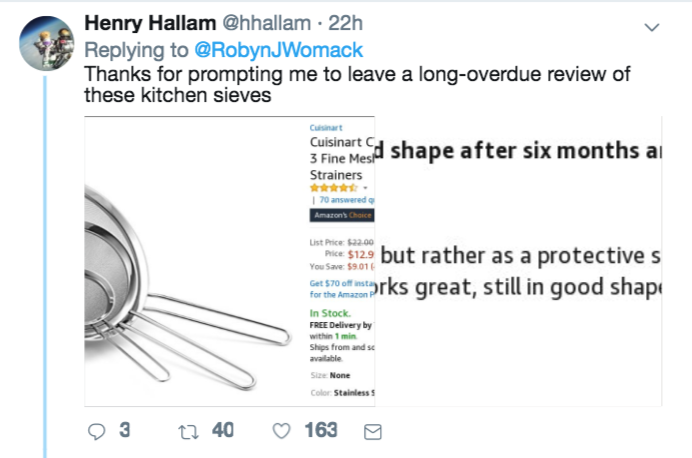Retweet using the retweet arrows icon
The height and width of the screenshot is (458, 692).
[x=187, y=431]
